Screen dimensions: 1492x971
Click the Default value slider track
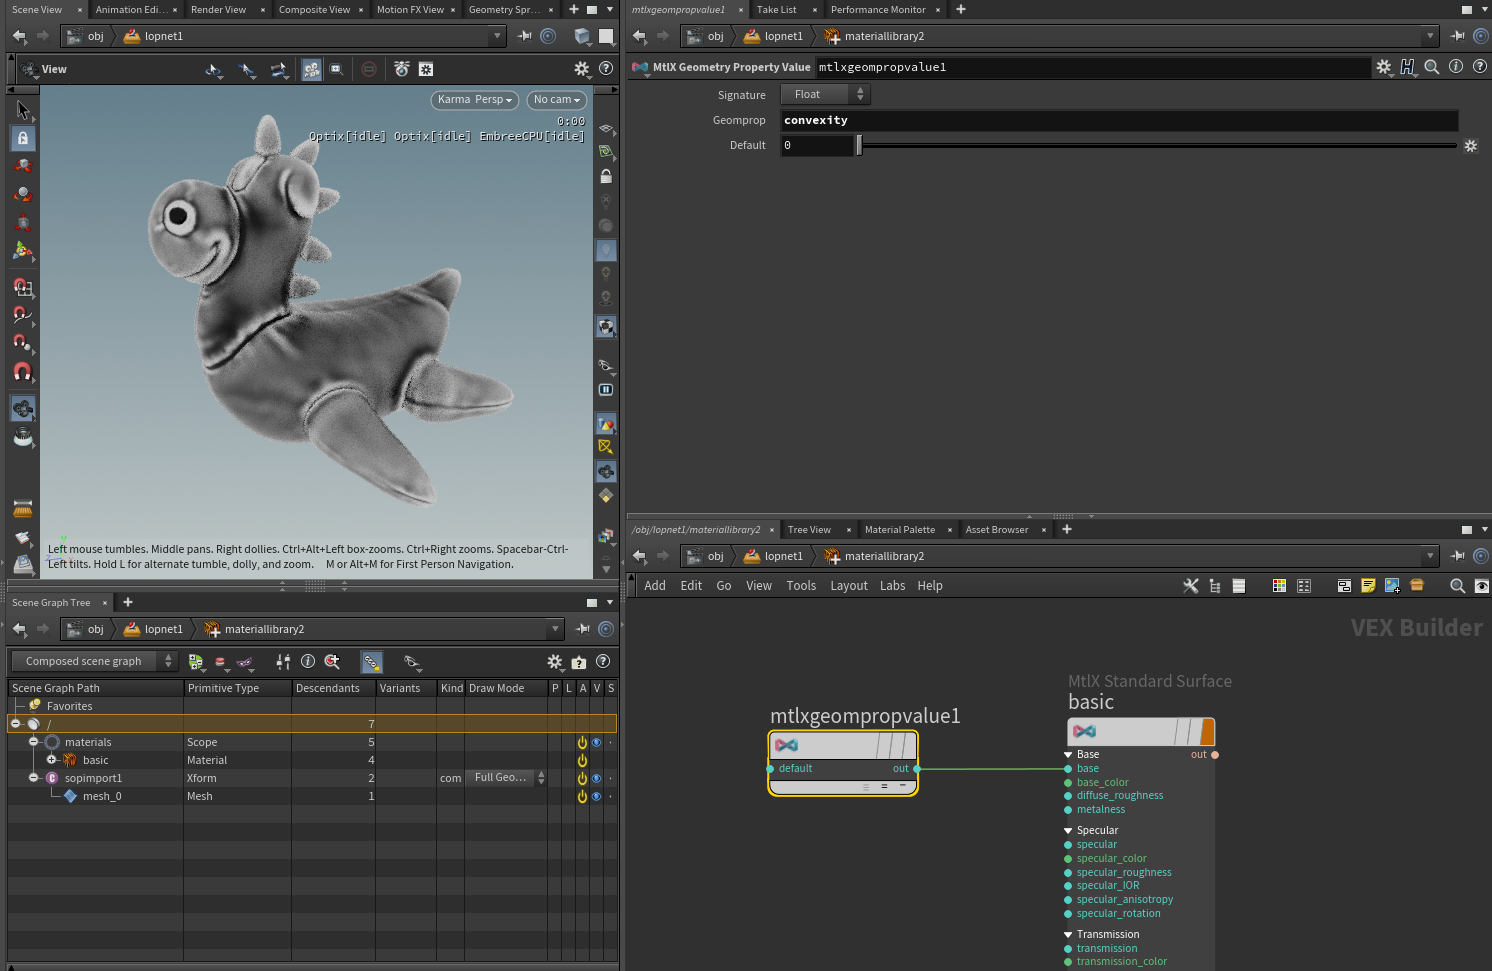[1158, 146]
